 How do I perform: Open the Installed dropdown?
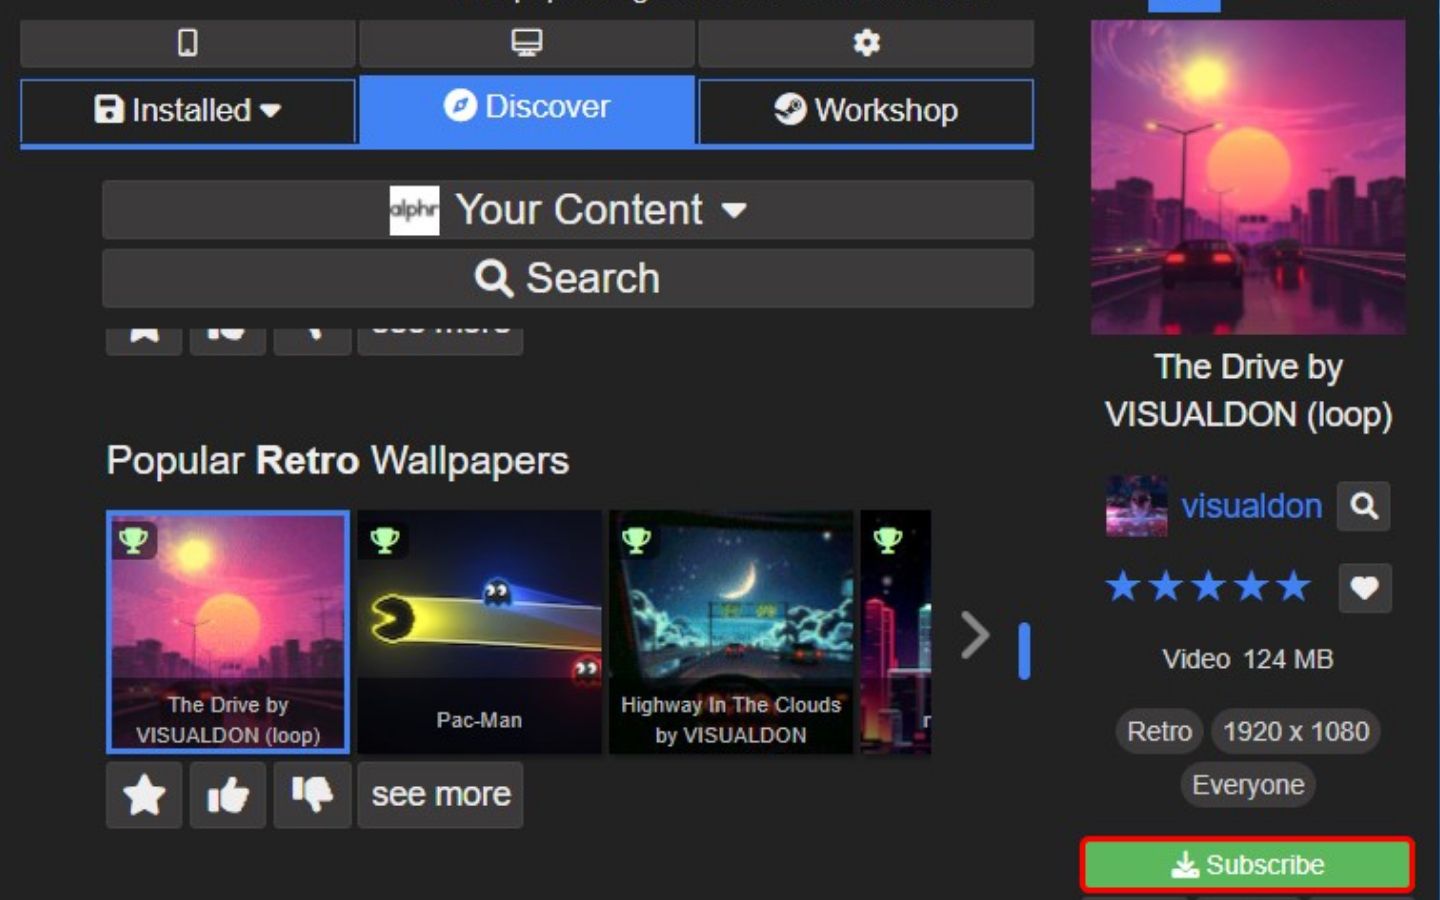pos(188,110)
